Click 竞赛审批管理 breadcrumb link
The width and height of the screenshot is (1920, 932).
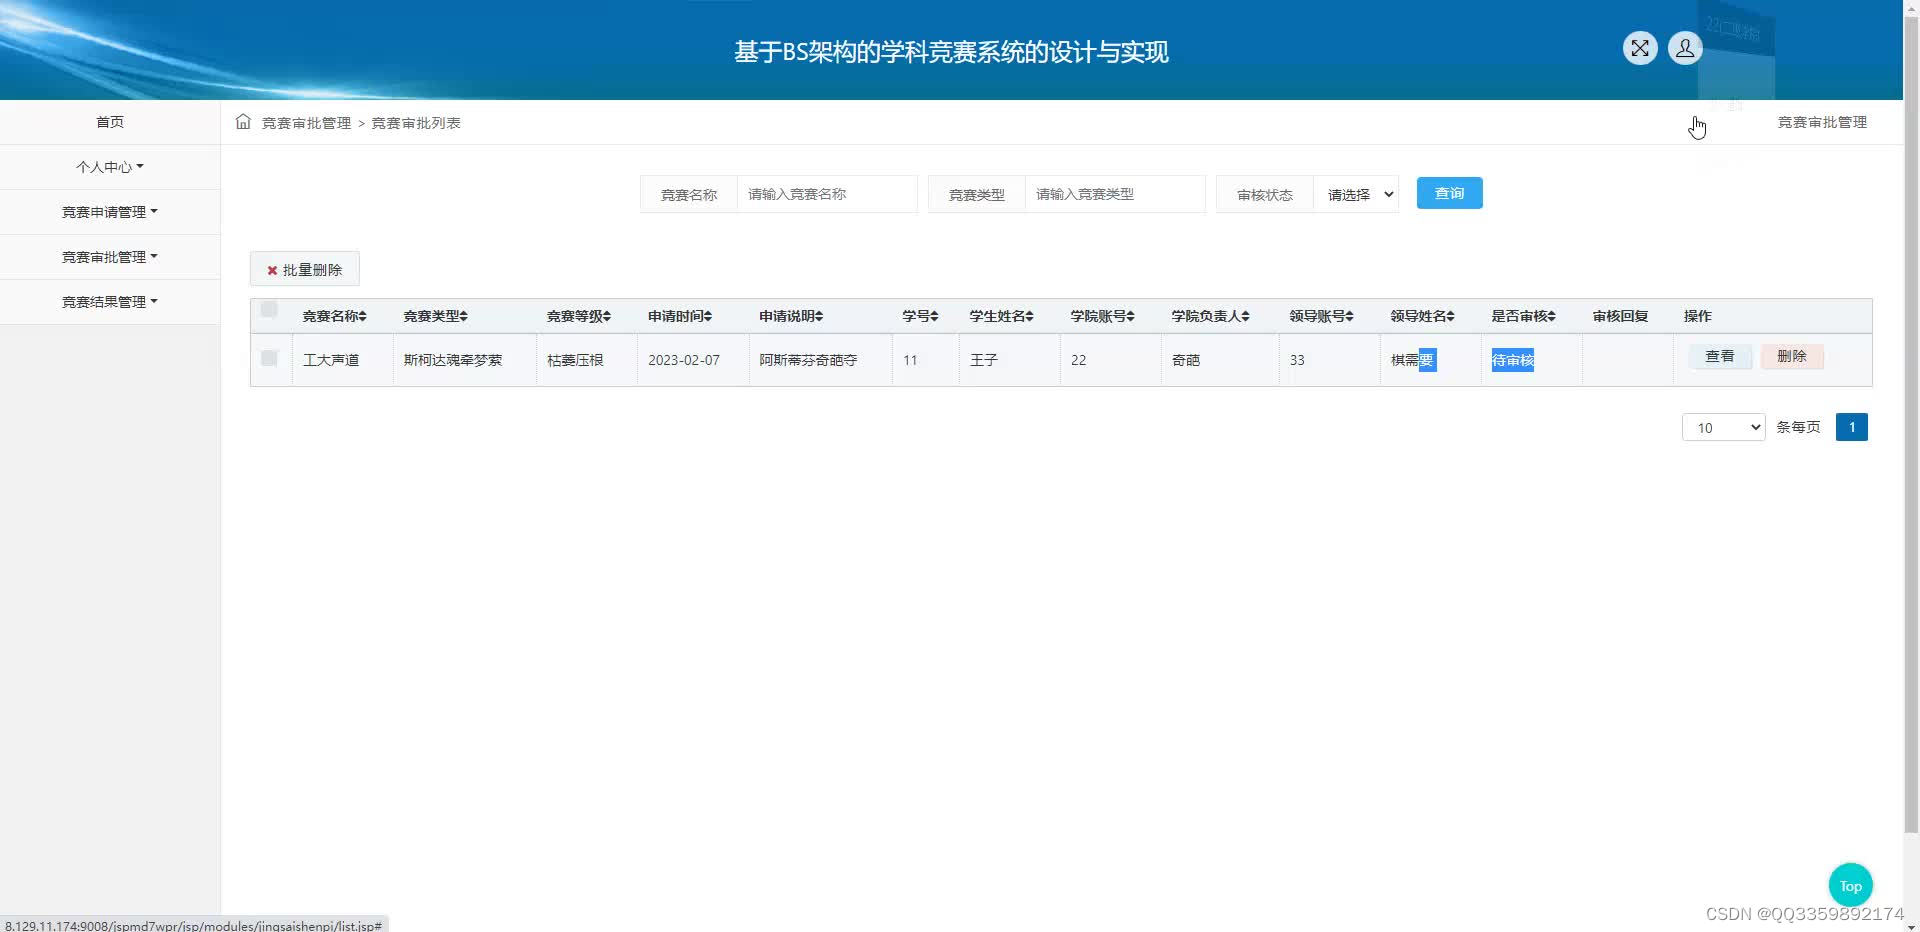[306, 123]
